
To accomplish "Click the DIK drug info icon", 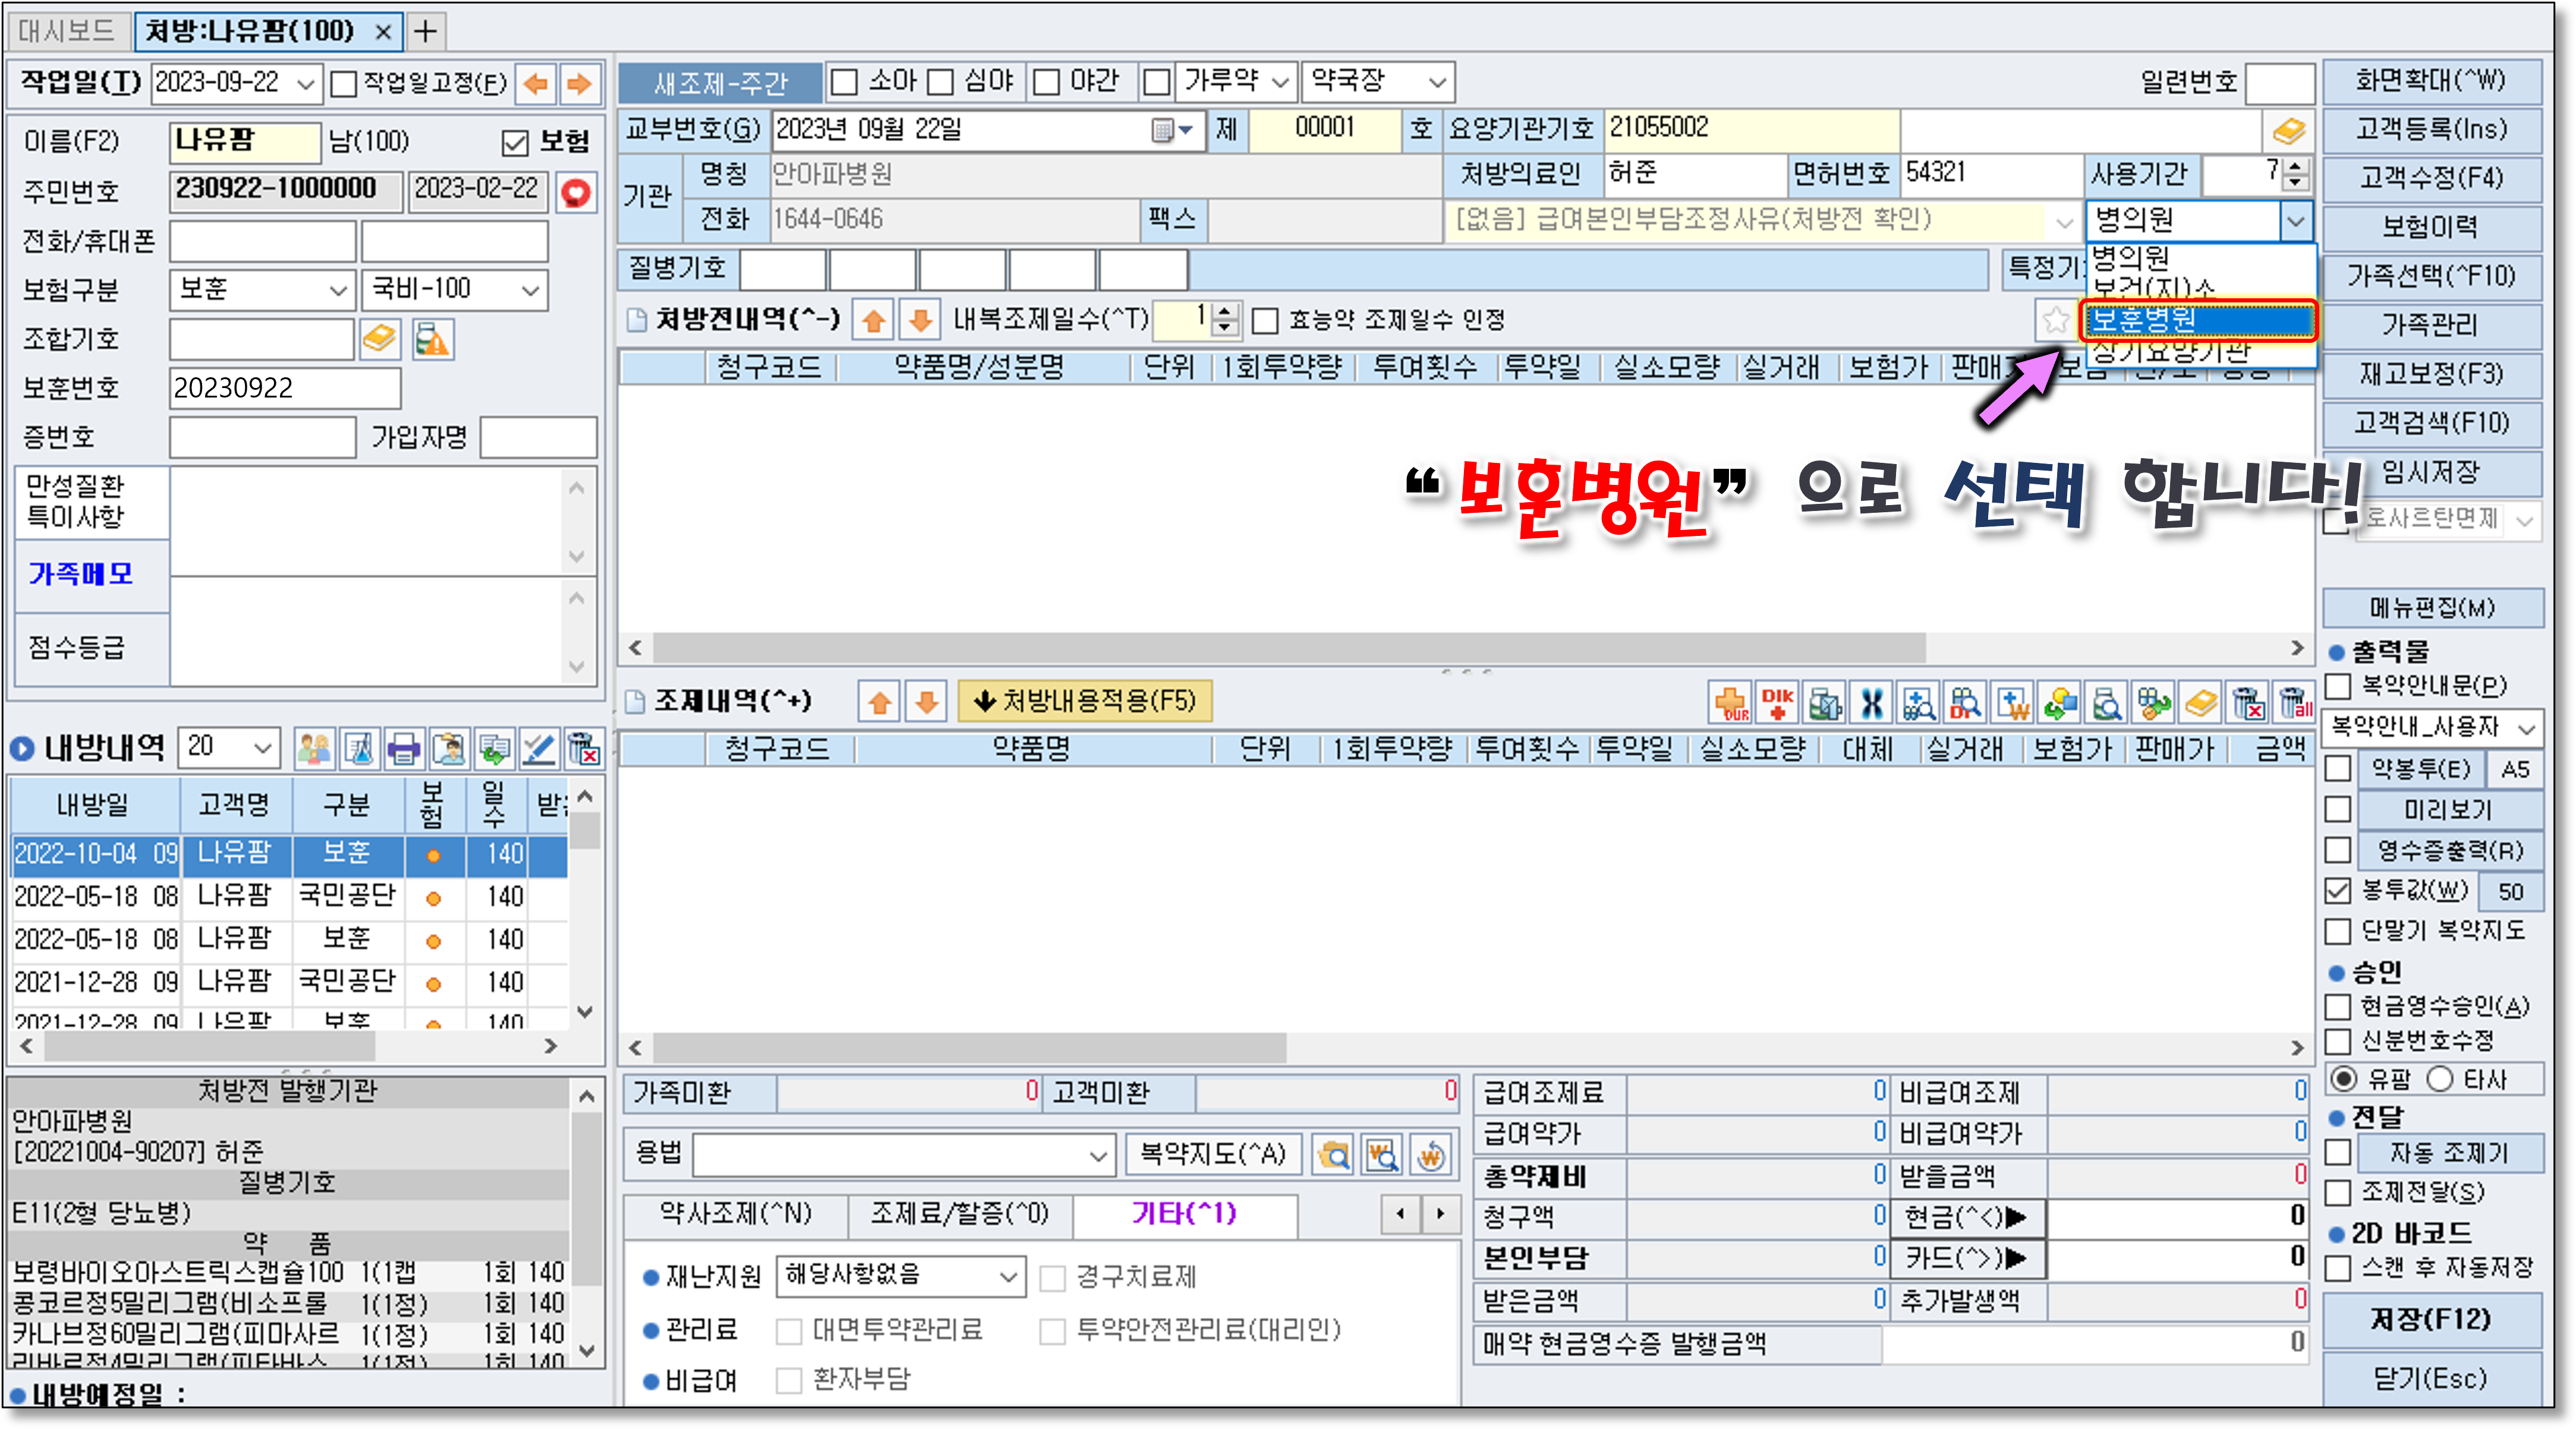I will (1777, 703).
